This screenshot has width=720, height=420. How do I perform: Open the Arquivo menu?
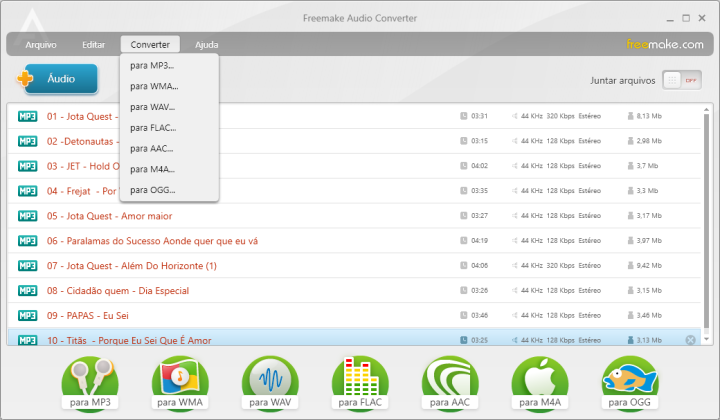[x=41, y=45]
